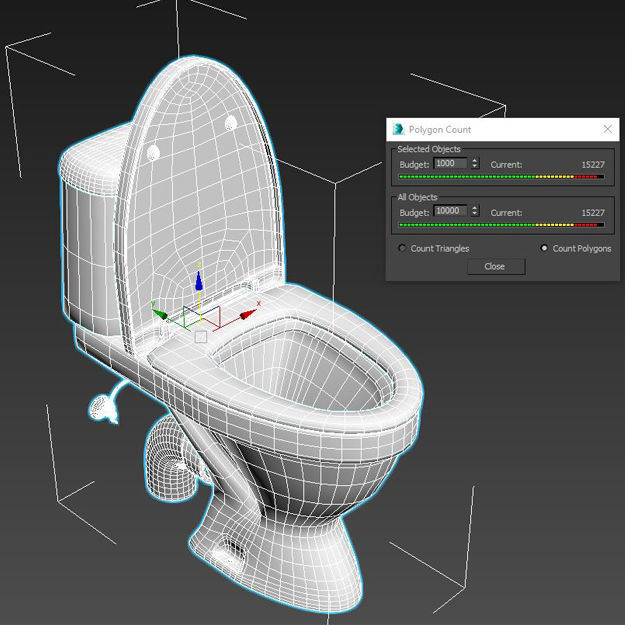Screen dimensions: 625x625
Task: Click the blue Z axis gizmo arrow
Action: point(199,281)
